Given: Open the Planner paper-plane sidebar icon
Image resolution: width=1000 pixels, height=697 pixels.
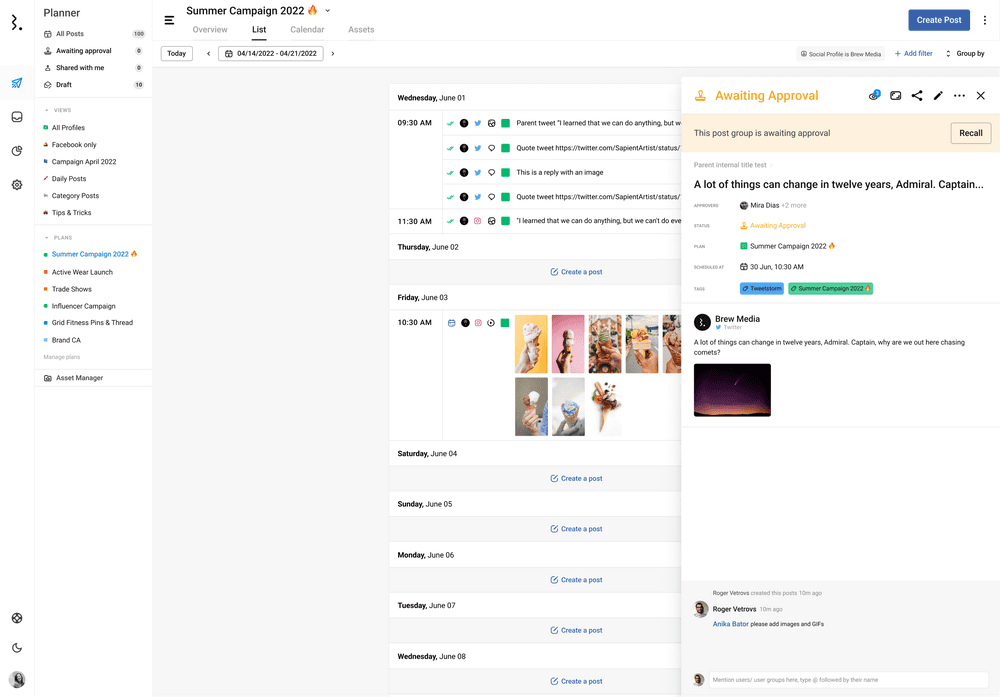Looking at the screenshot, I should click(17, 83).
